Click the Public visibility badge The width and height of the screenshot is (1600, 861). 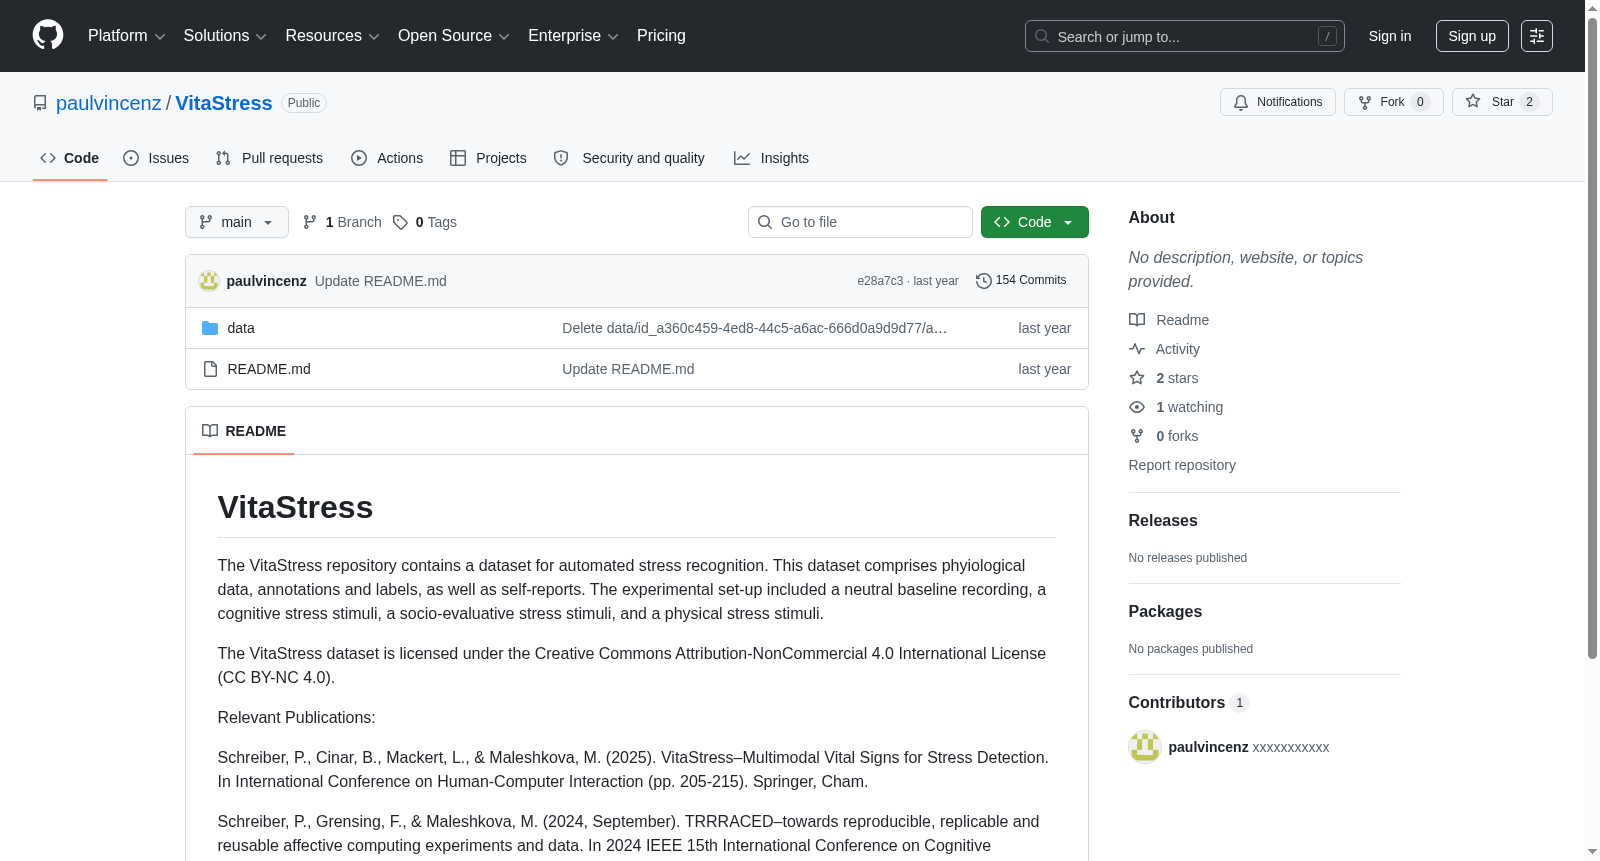[x=304, y=103]
